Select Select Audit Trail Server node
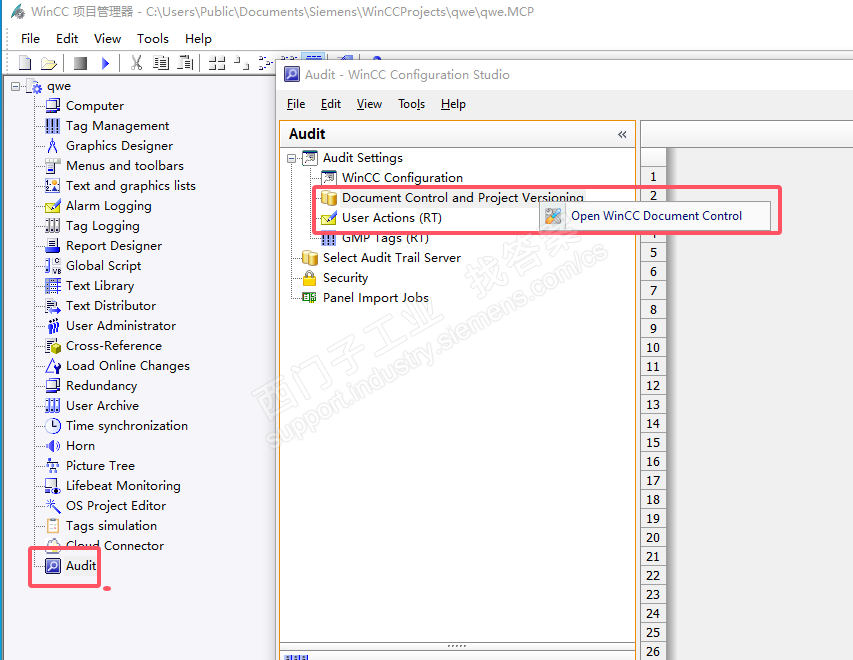This screenshot has width=853, height=660. pos(392,258)
